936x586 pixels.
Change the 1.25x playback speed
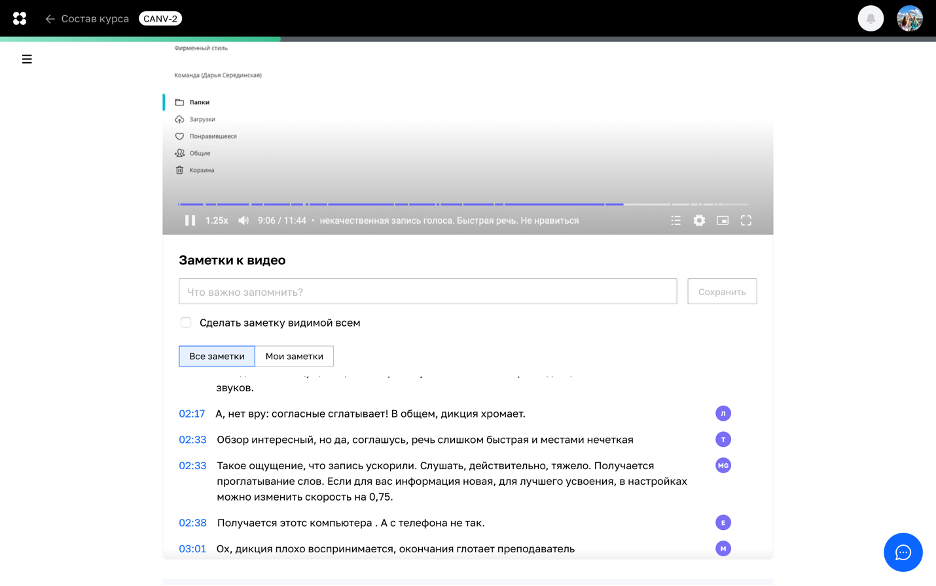tap(217, 220)
